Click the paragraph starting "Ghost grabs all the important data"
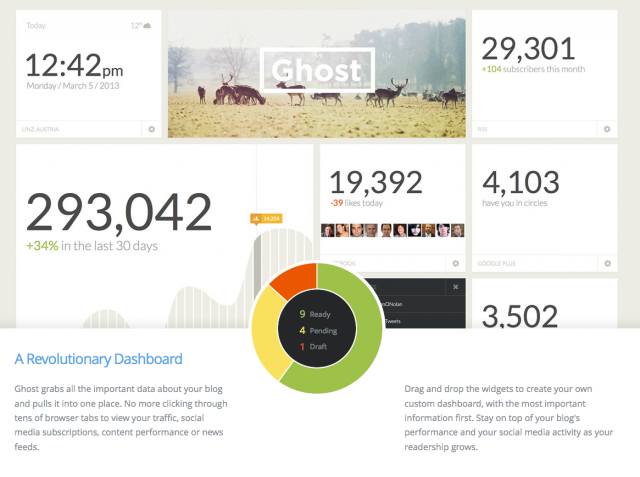Image resolution: width=640 pixels, height=477 pixels. click(x=121, y=418)
